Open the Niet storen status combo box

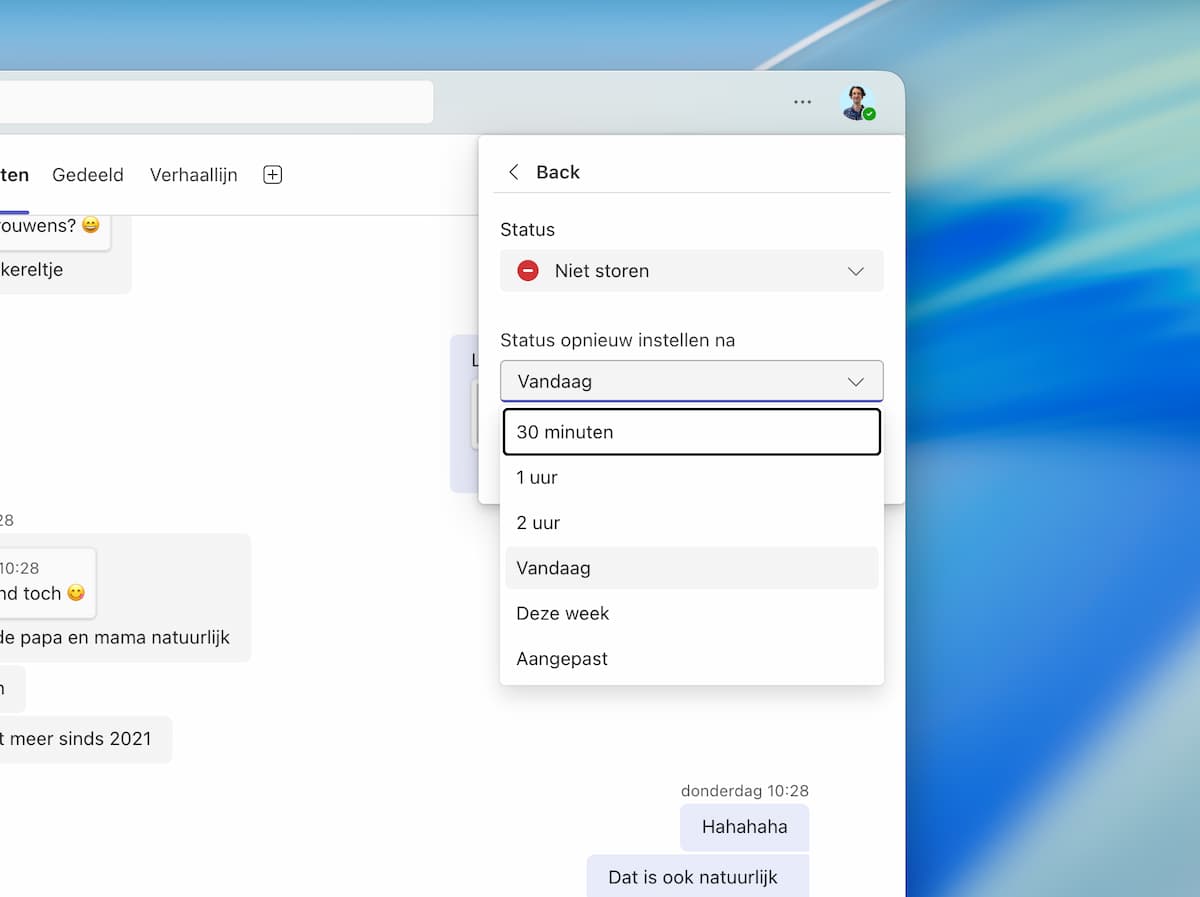click(x=691, y=271)
